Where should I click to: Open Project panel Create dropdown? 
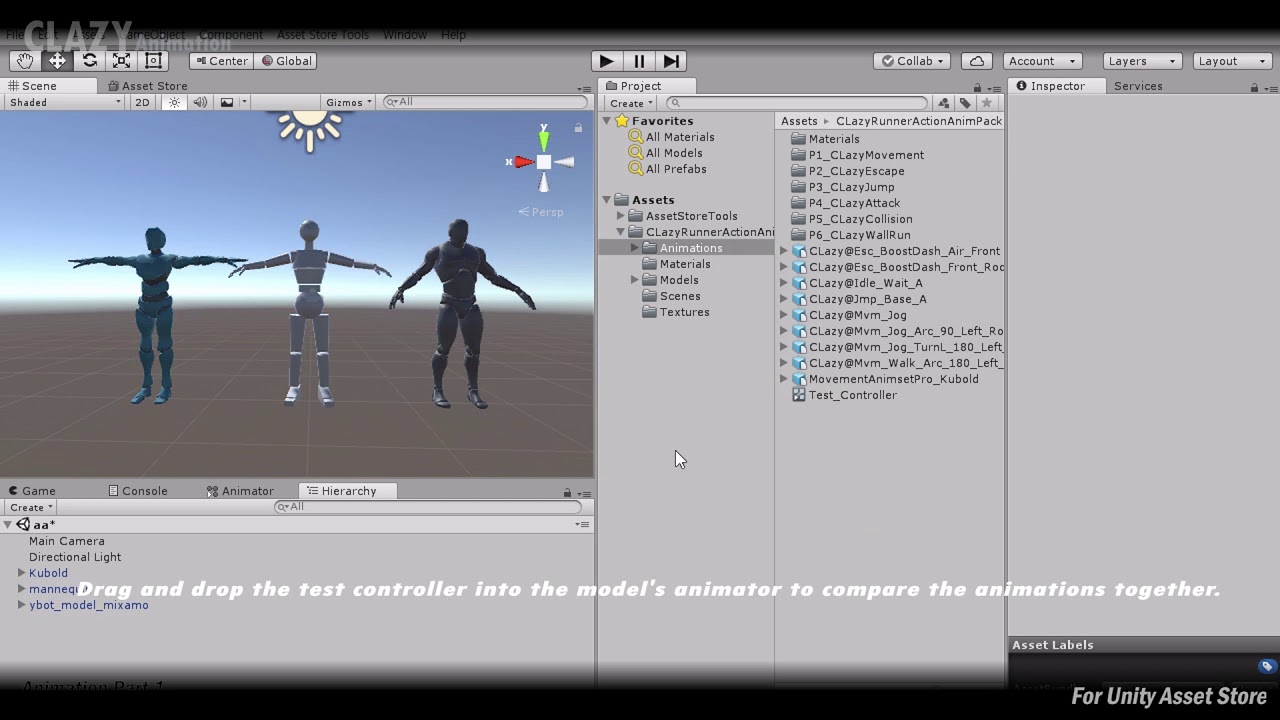tap(631, 103)
